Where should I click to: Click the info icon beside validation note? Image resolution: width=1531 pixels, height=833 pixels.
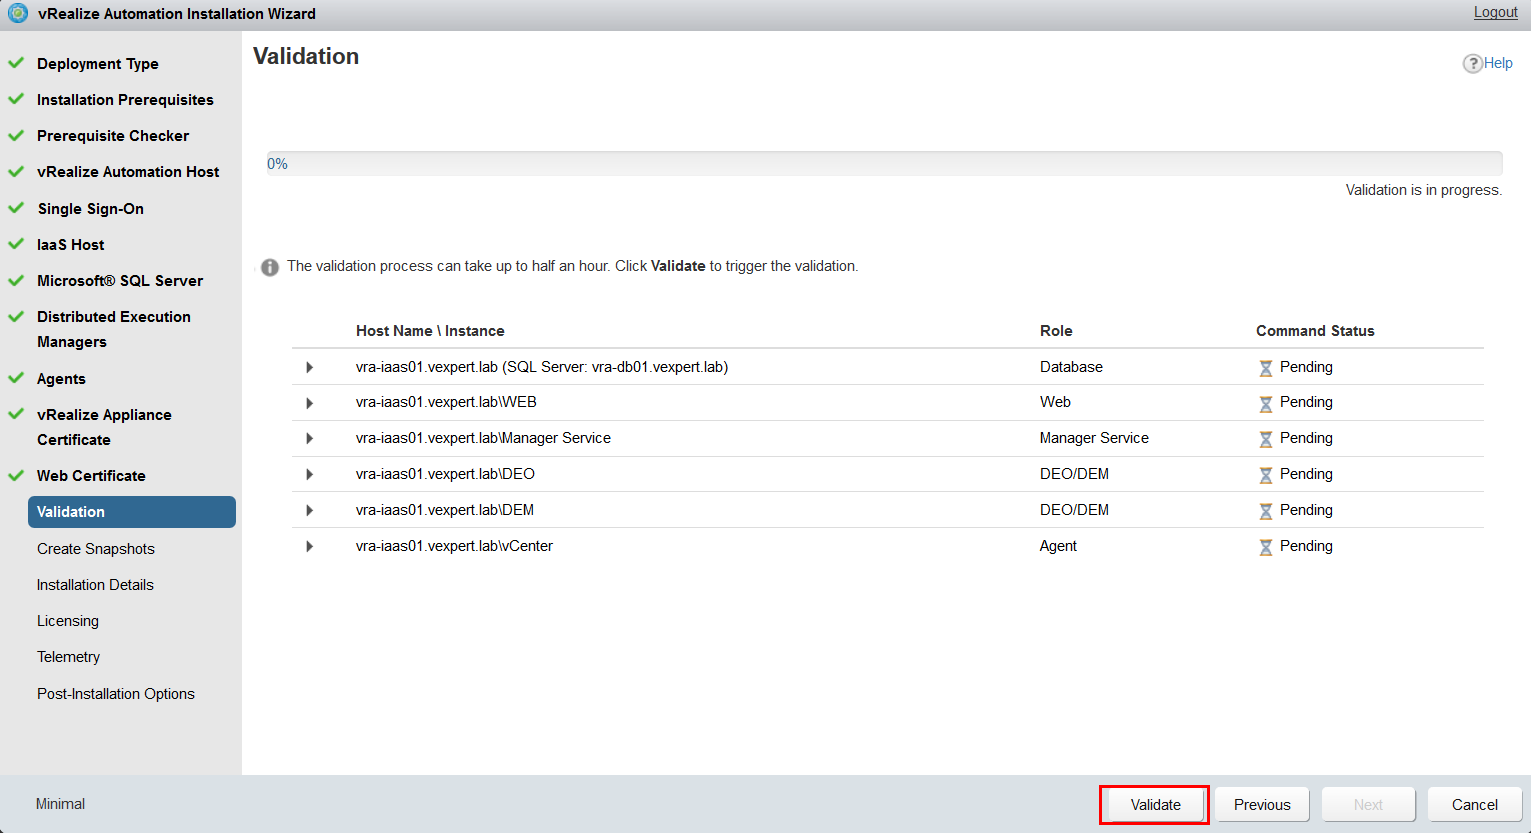[270, 267]
